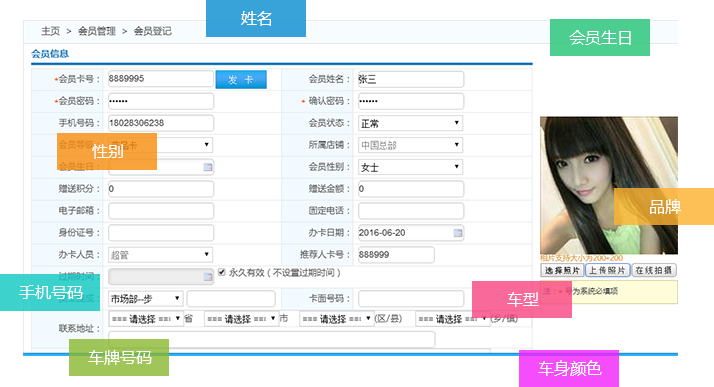Select 会员登记 in the breadcrumb

coord(153,31)
